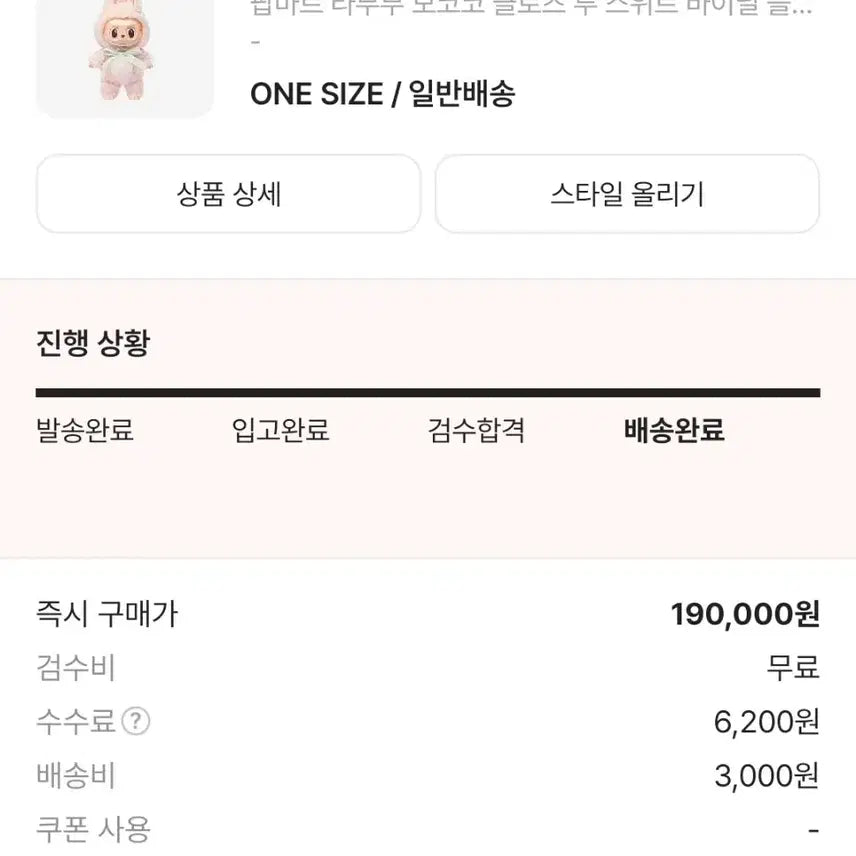Click the 스타일 올리기 button
Viewport: 856px width, 856px height.
pyautogui.click(x=625, y=194)
